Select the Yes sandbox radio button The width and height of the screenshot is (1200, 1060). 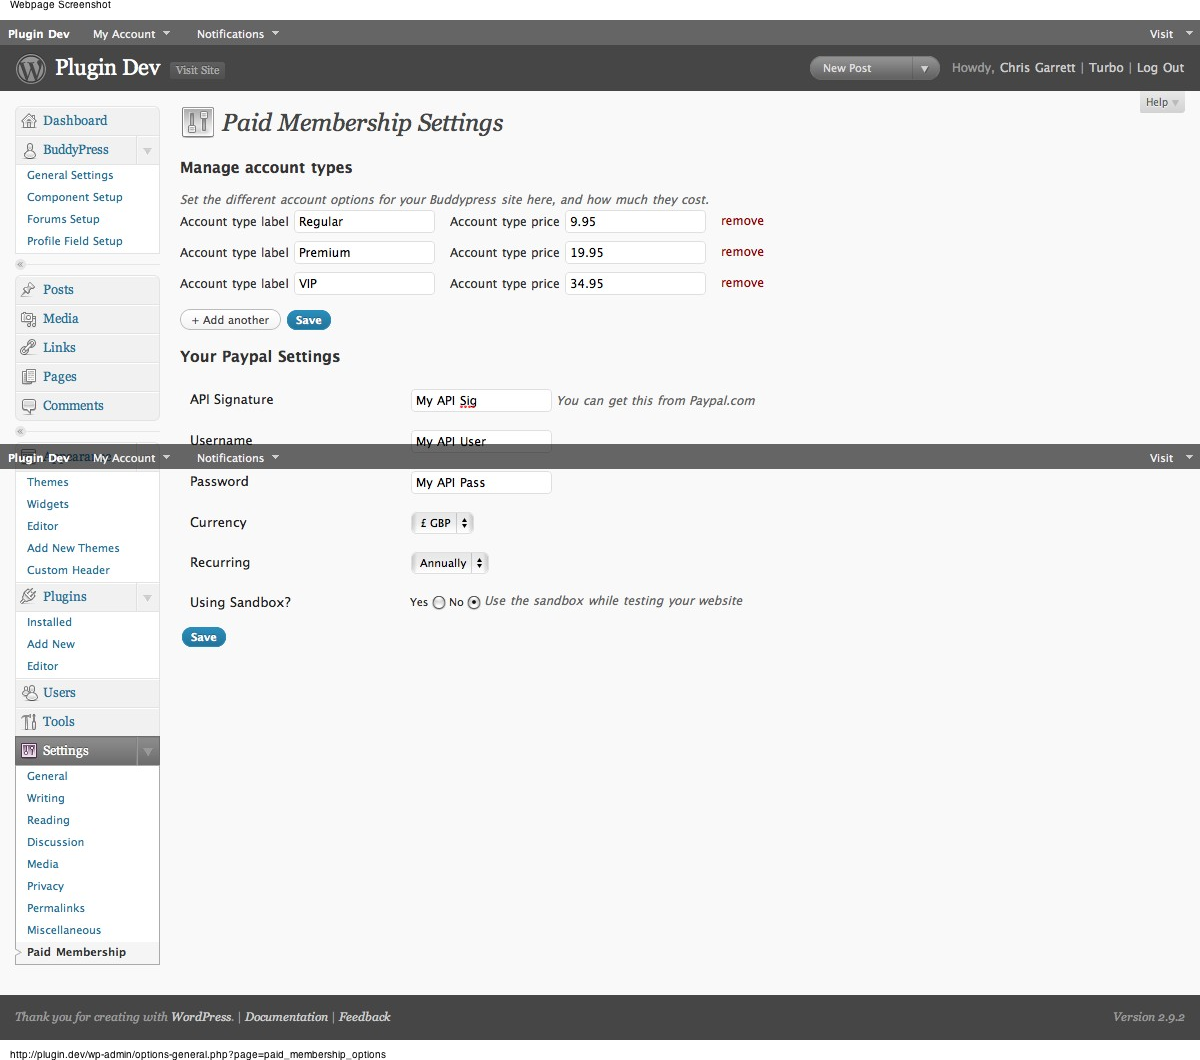438,602
